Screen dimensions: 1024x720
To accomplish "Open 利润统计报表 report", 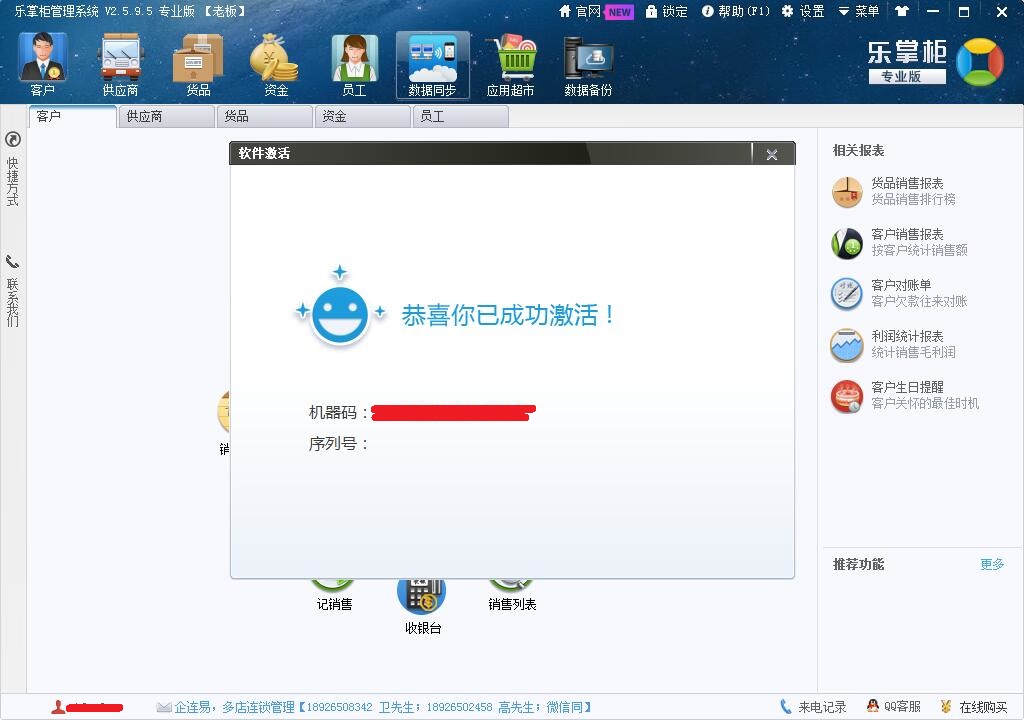I will point(893,344).
